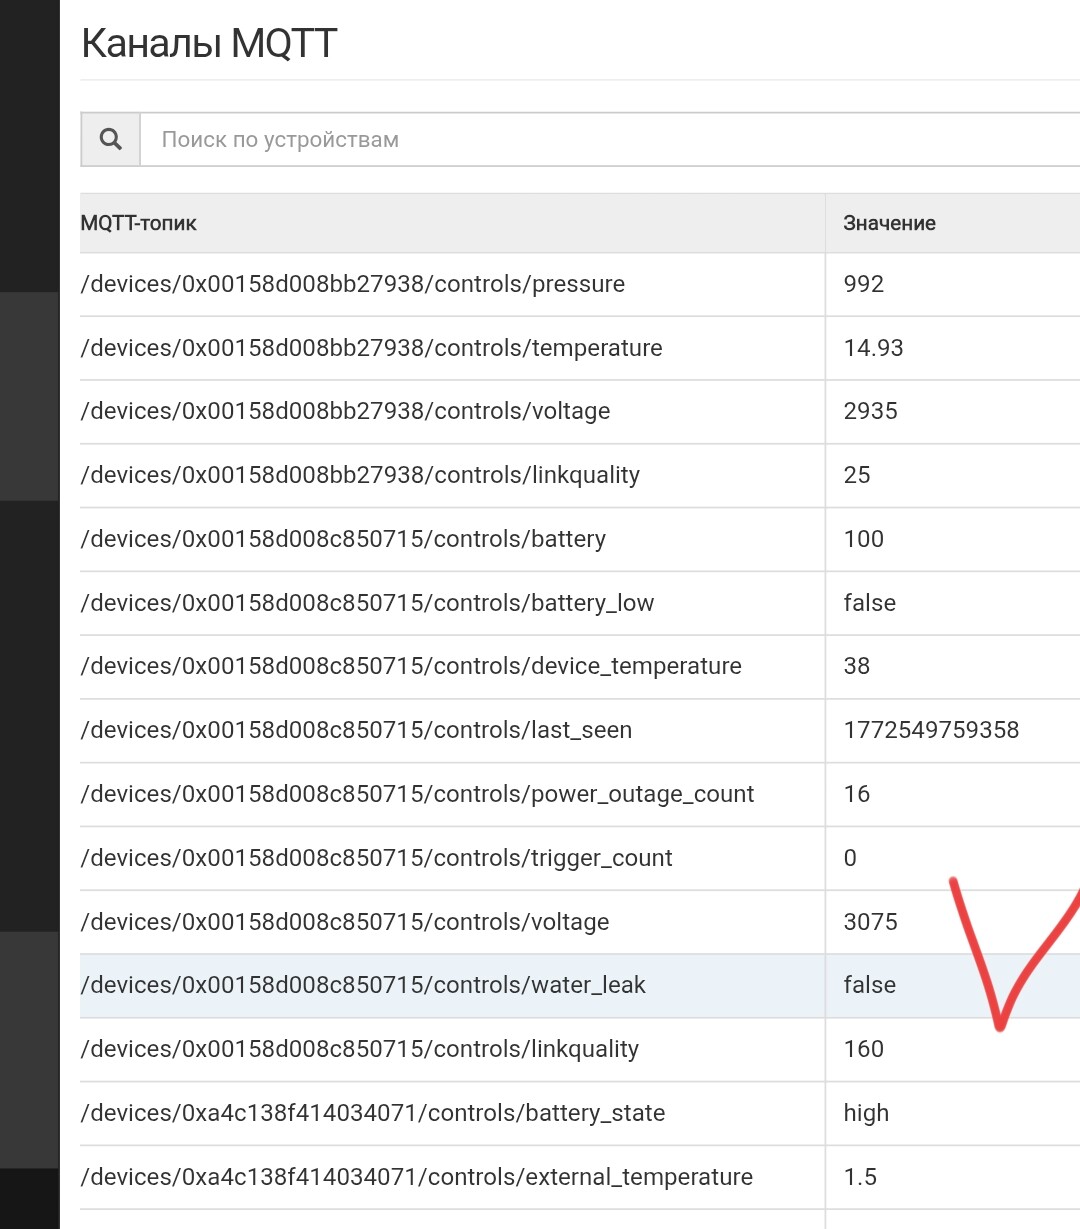Click the "MQTT-топик" column header
1080x1229 pixels.
(139, 223)
